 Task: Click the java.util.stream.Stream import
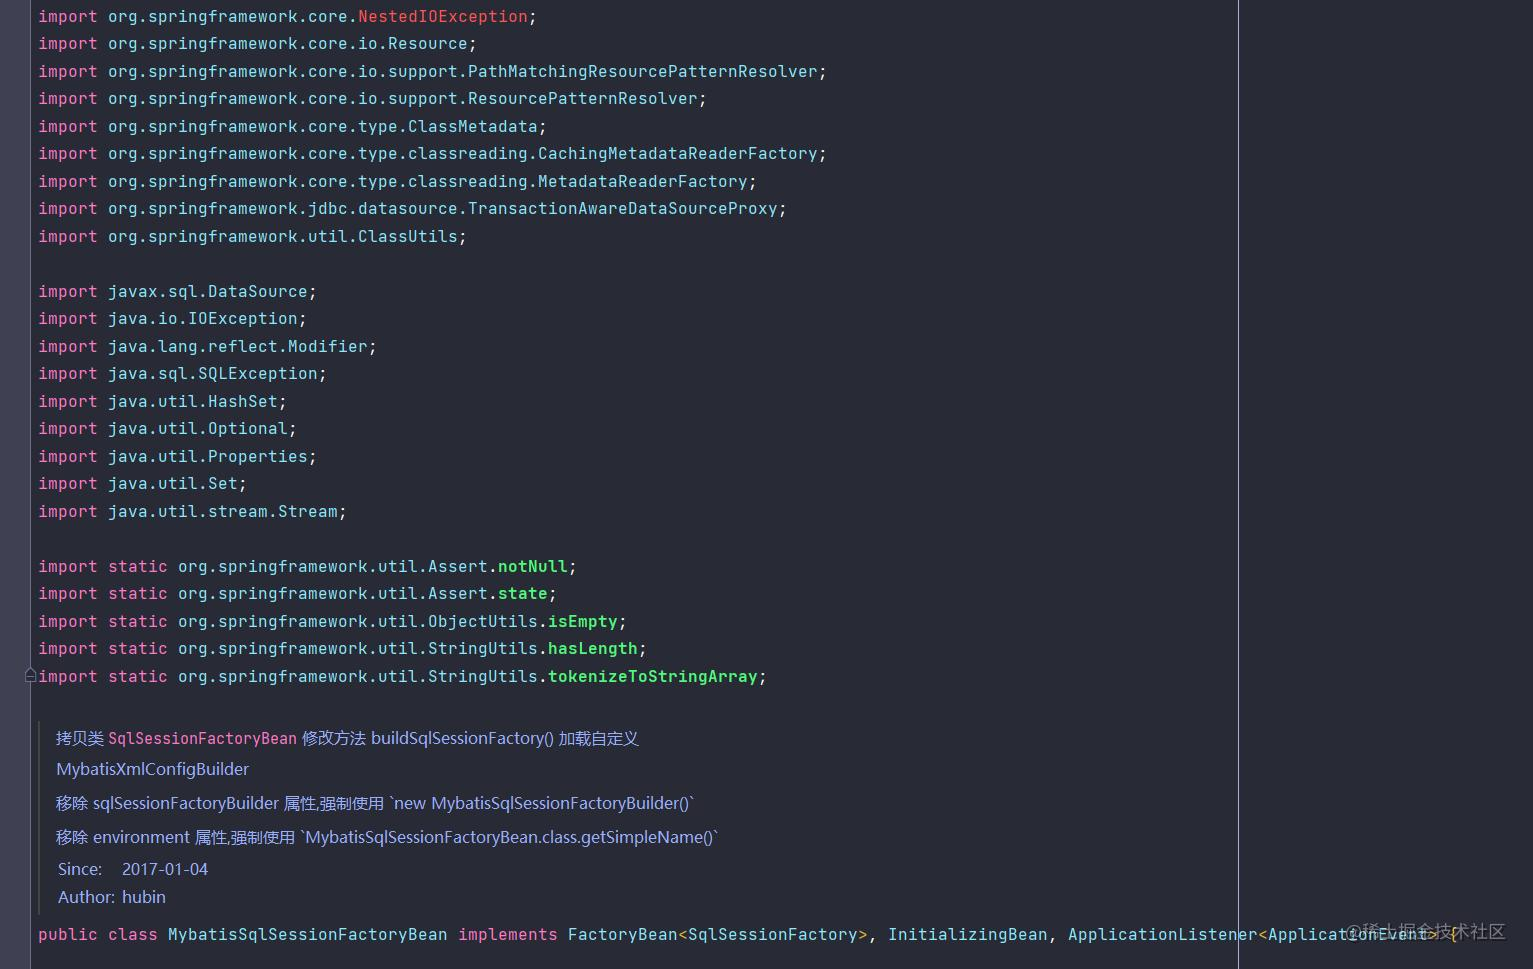(x=192, y=512)
